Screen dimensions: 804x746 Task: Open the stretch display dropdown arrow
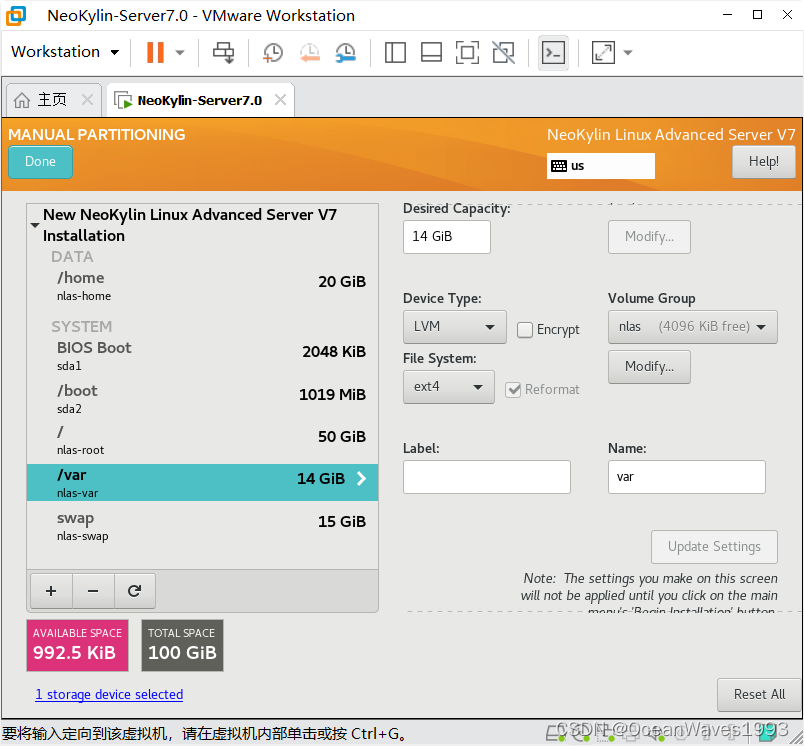point(628,52)
